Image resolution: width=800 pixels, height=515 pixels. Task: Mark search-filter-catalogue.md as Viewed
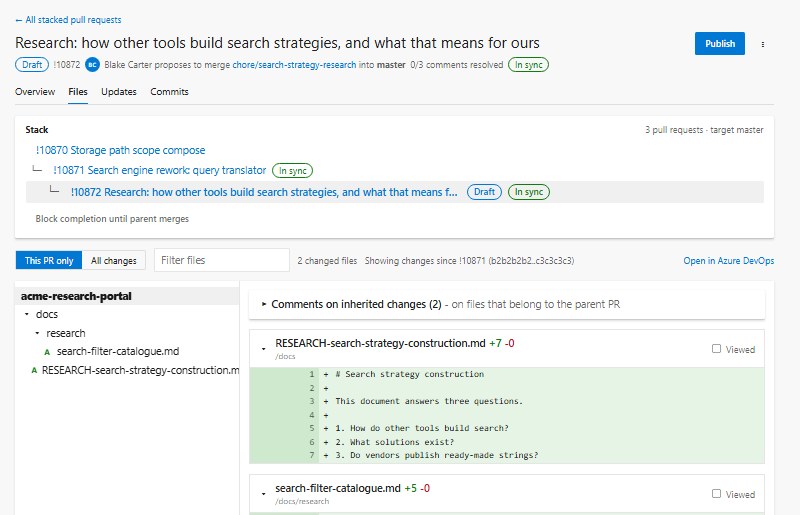point(716,494)
